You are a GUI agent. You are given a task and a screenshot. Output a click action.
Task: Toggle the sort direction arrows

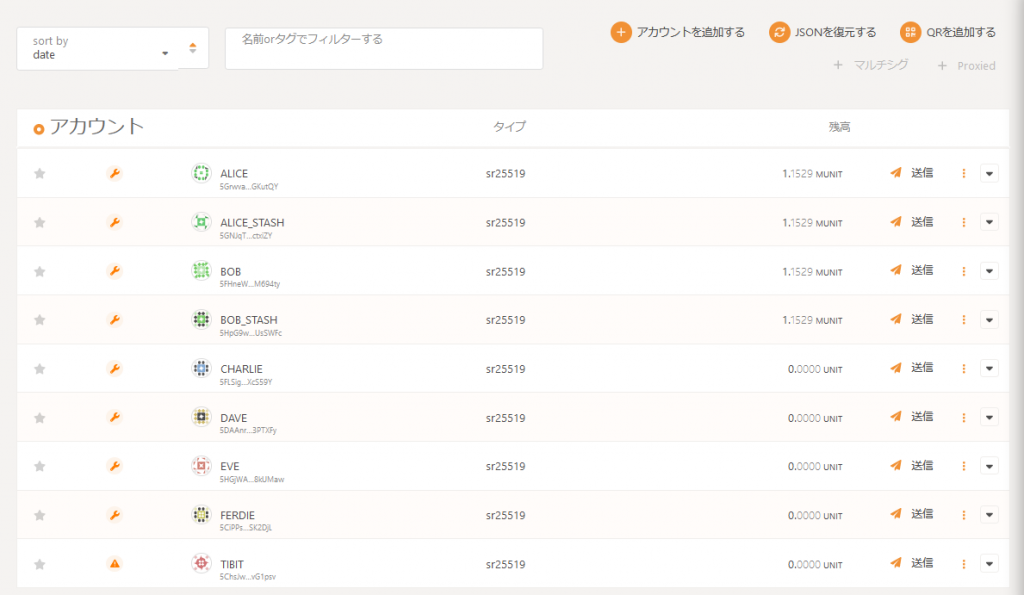(193, 48)
